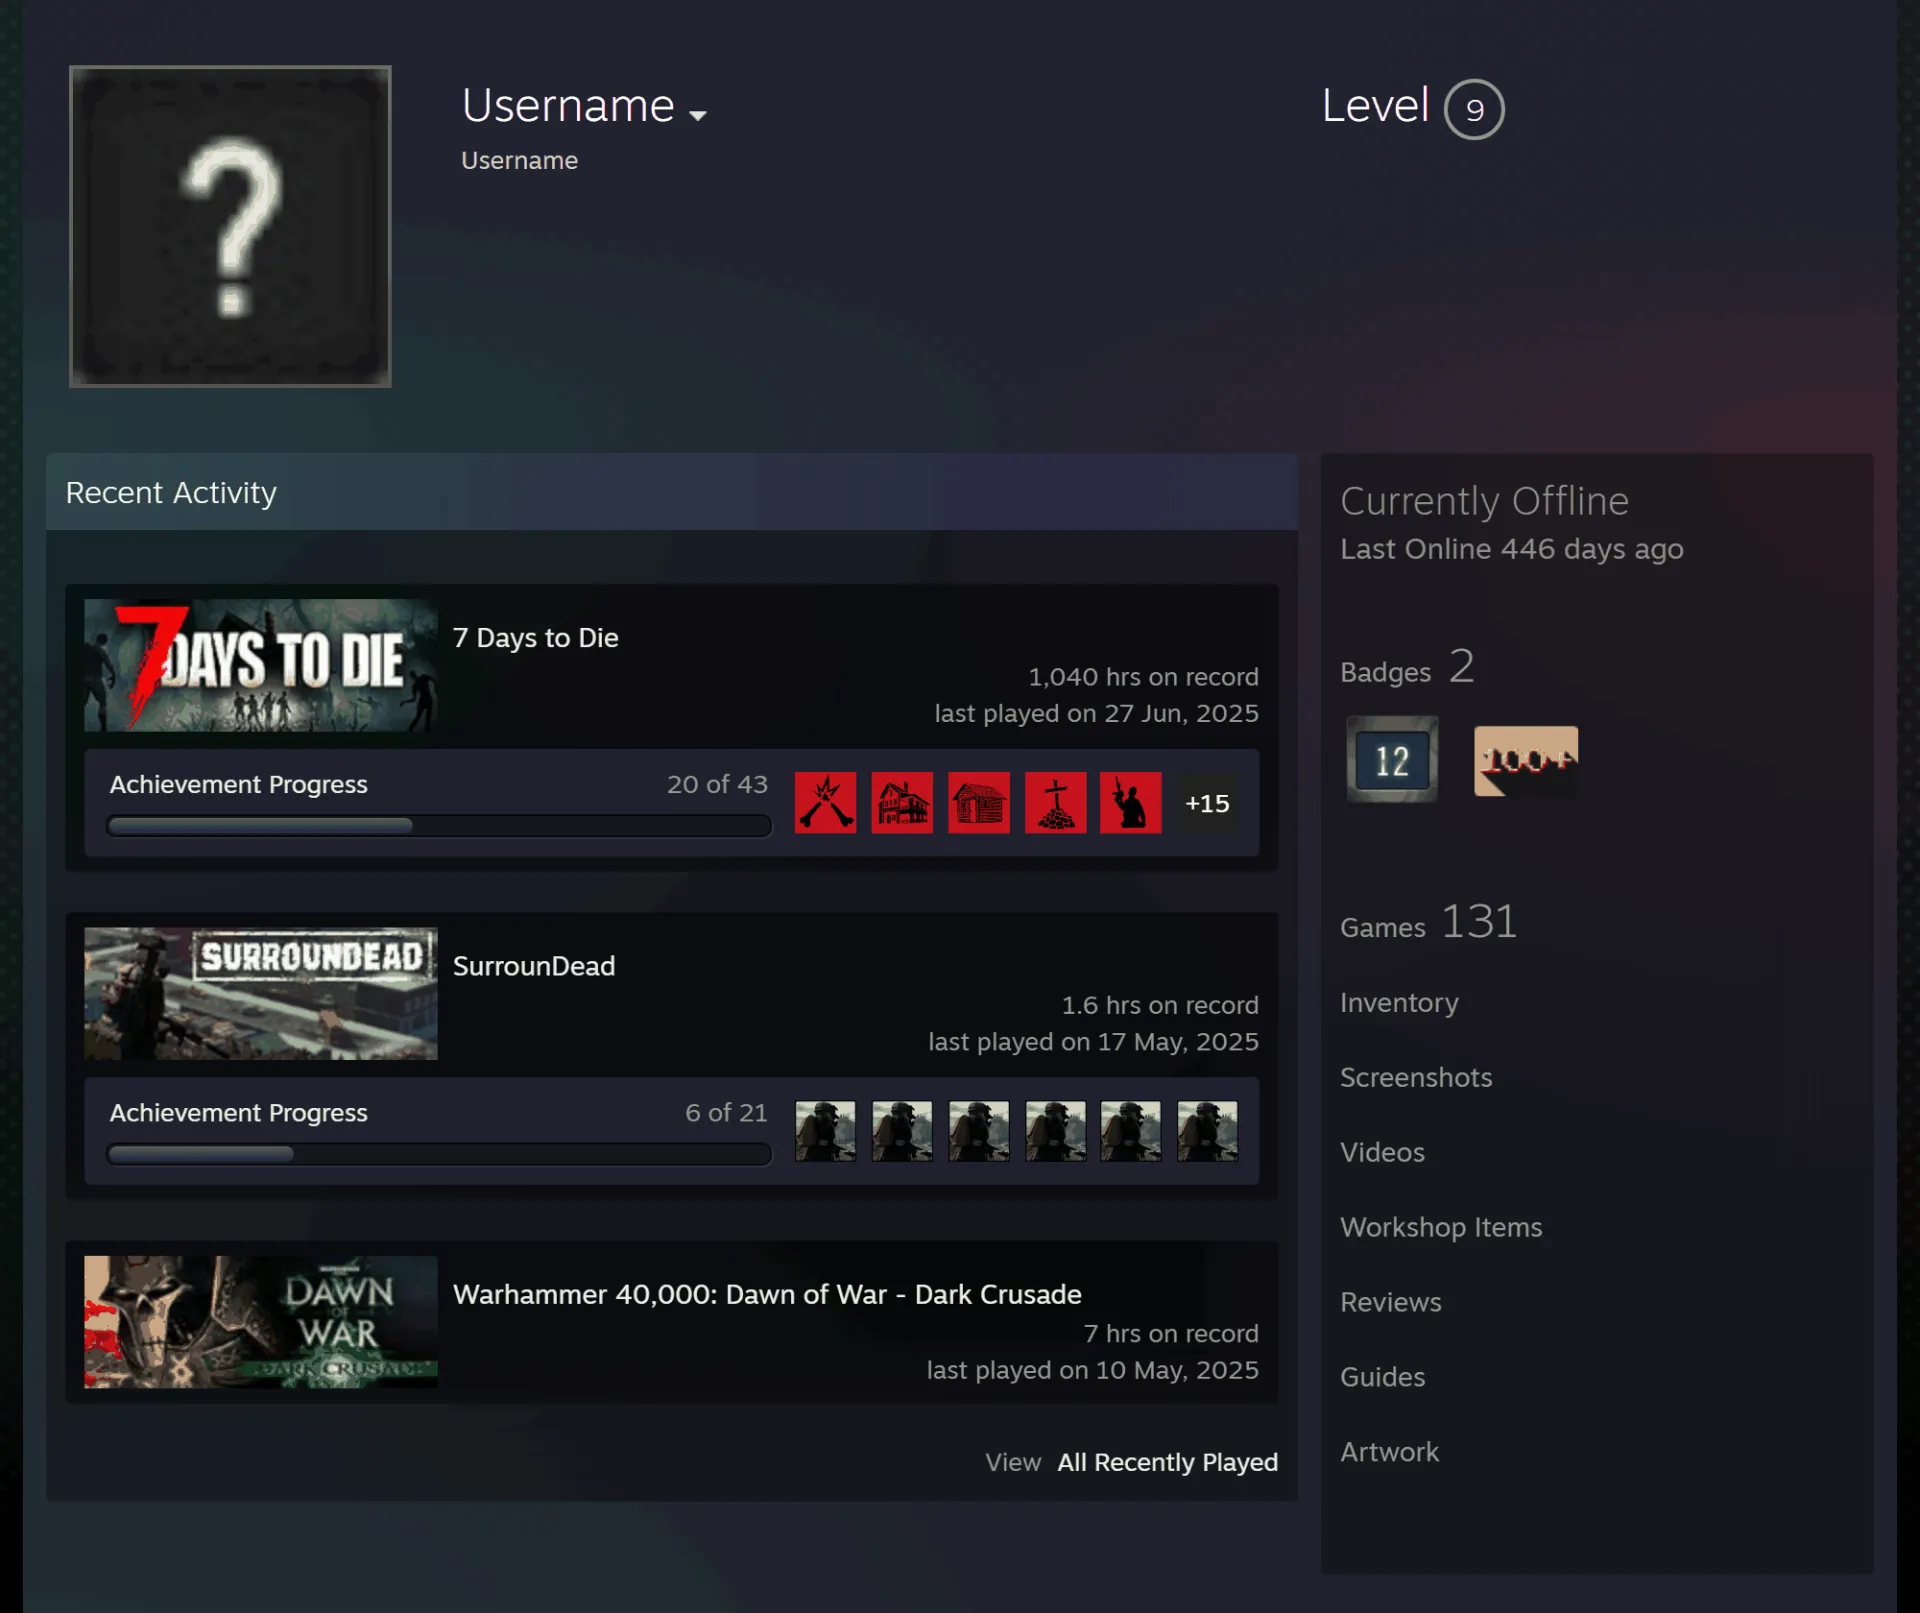Open the Guides link
Viewport: 1920px width, 1613px height.
click(x=1382, y=1378)
